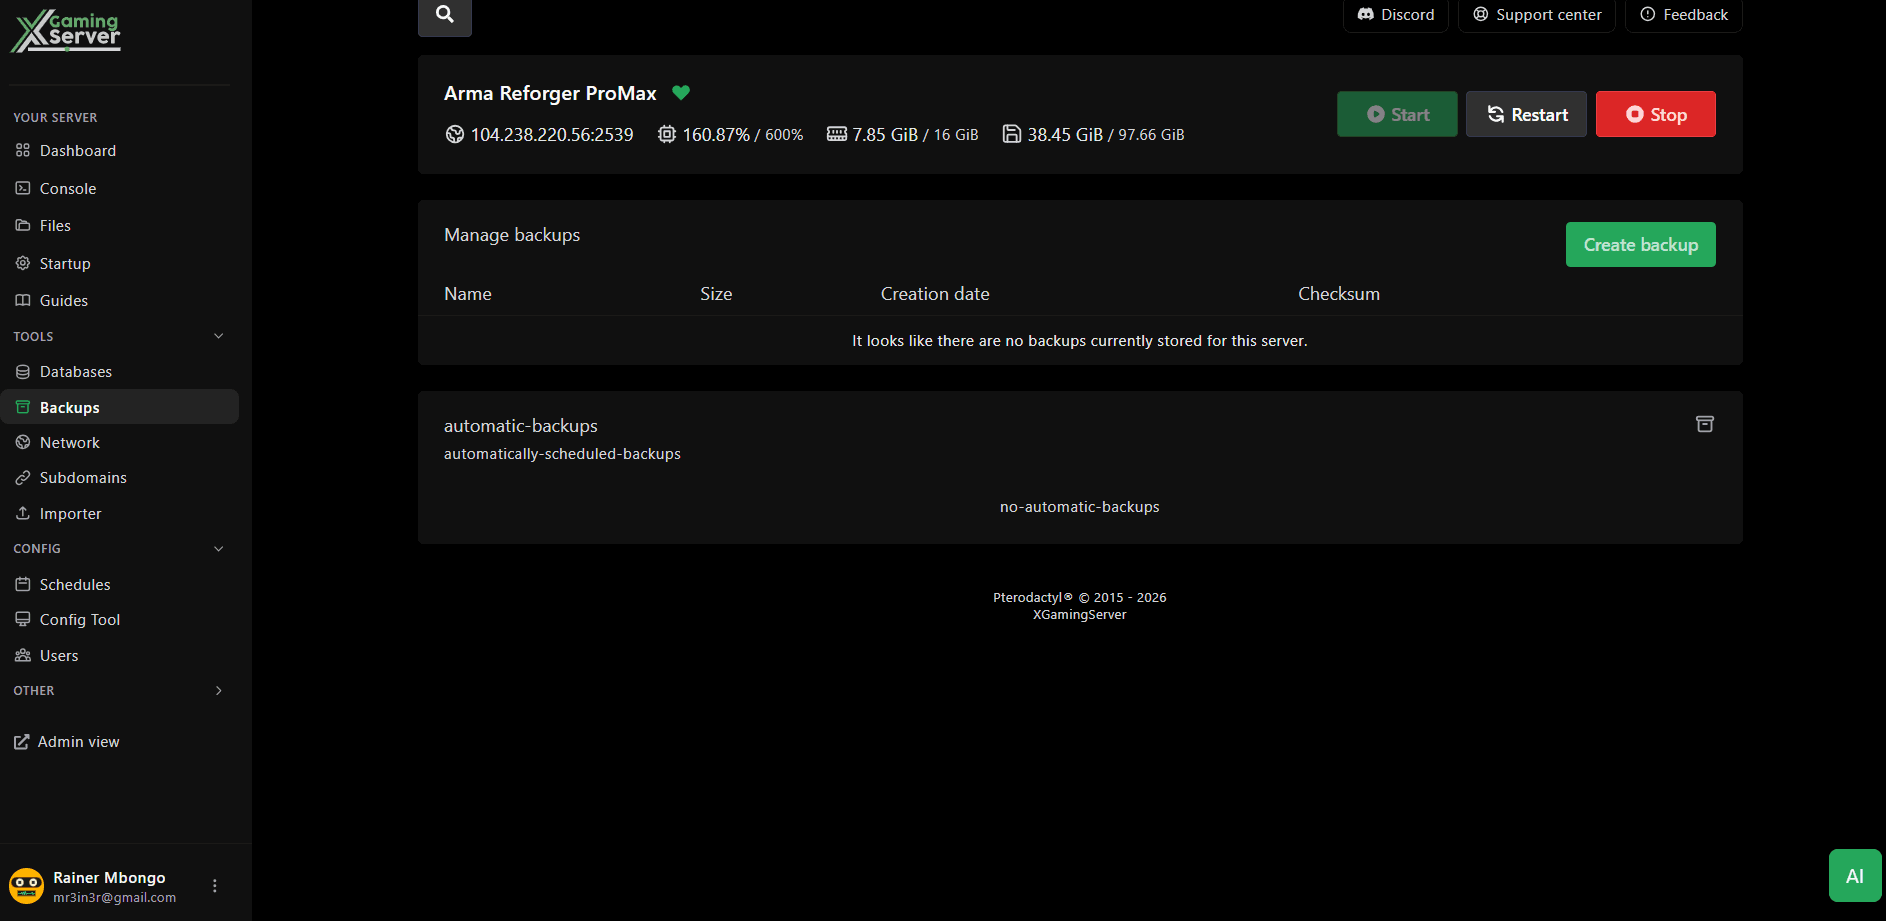The image size is (1886, 921).
Task: Select Dashboard in the sidebar menu
Action: (77, 150)
